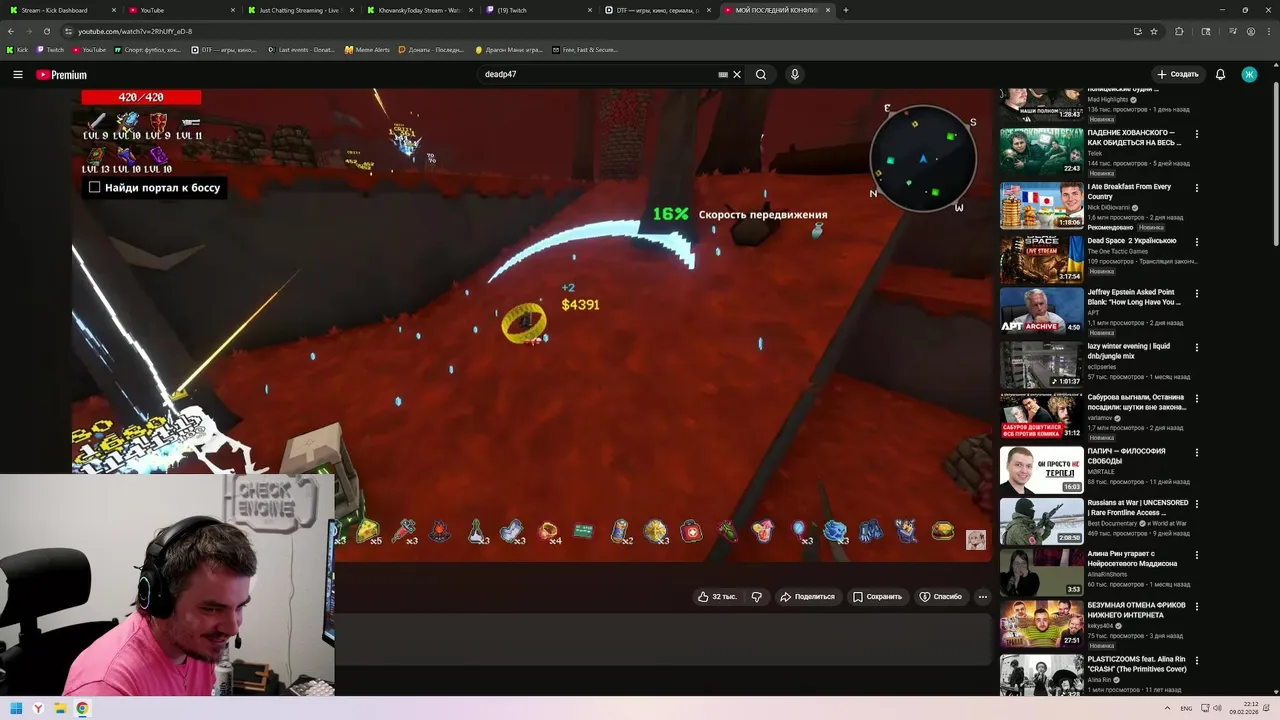Open the Meme Alerts bookmark

tap(367, 49)
